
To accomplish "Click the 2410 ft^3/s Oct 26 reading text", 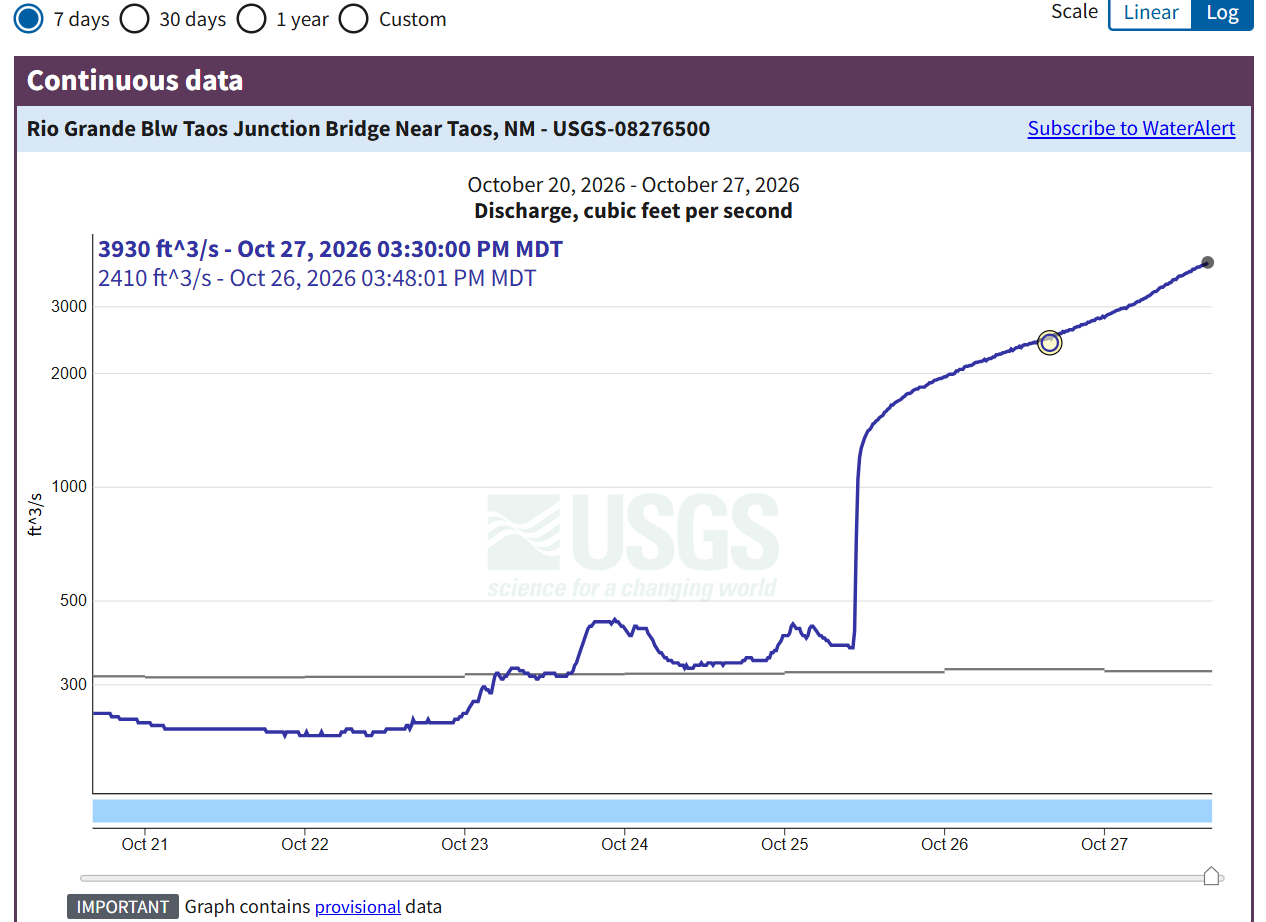I will click(x=317, y=278).
